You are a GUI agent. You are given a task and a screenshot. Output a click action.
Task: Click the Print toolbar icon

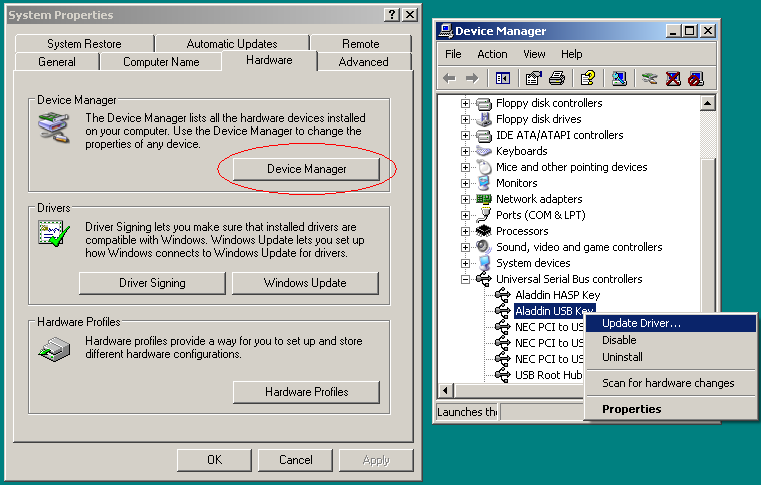(557, 78)
